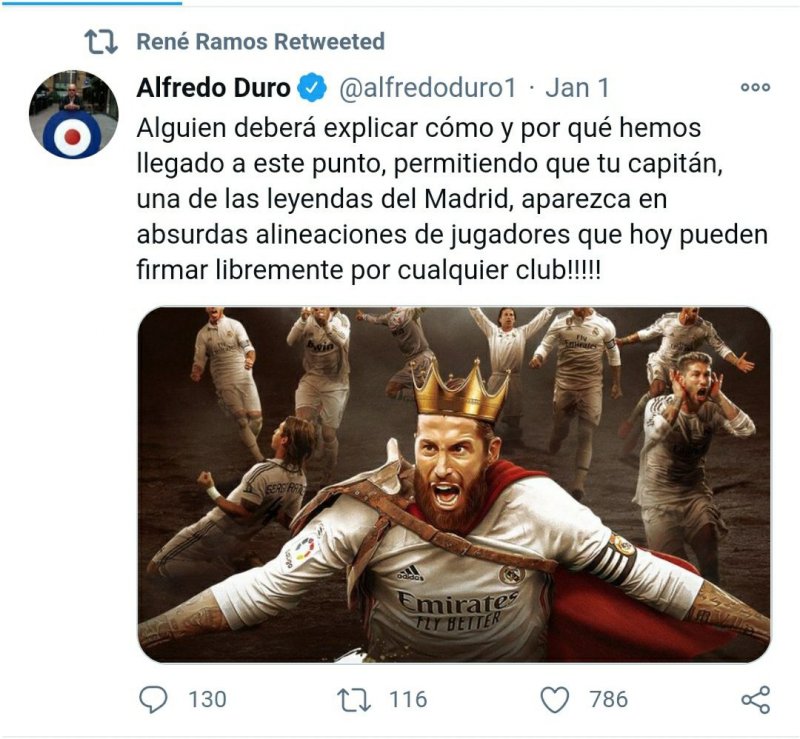Open Alfredo Duro's profile picture
800x739 pixels.
pyautogui.click(x=73, y=115)
